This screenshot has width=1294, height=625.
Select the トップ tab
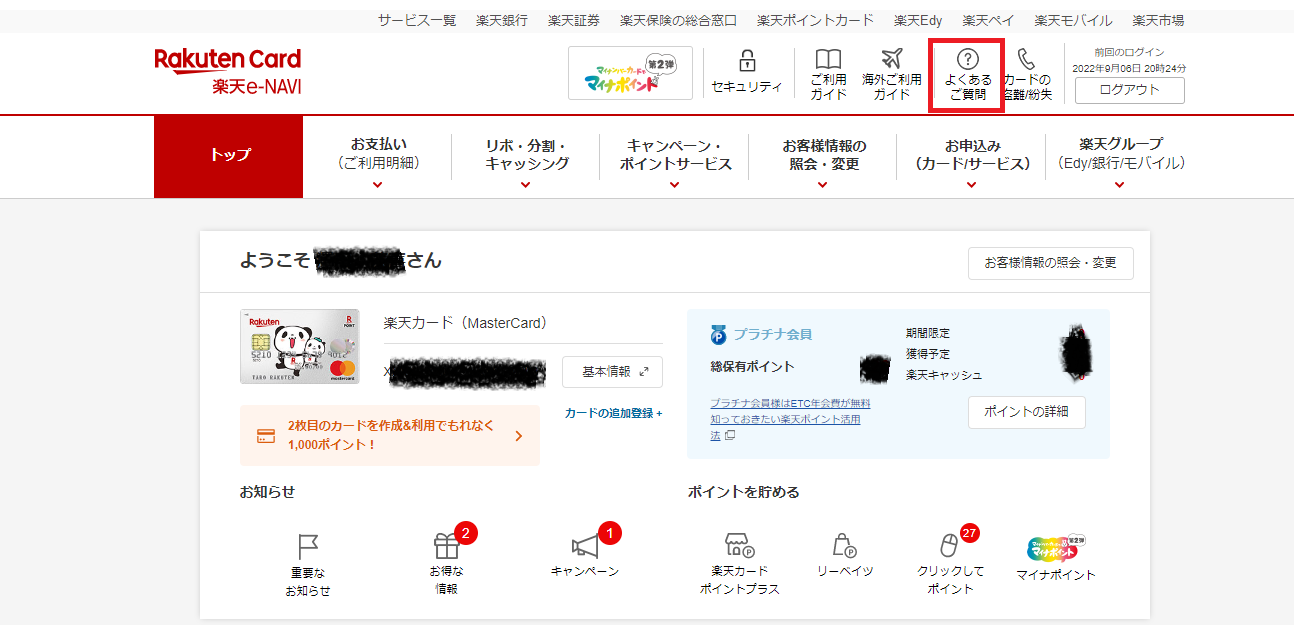click(229, 156)
